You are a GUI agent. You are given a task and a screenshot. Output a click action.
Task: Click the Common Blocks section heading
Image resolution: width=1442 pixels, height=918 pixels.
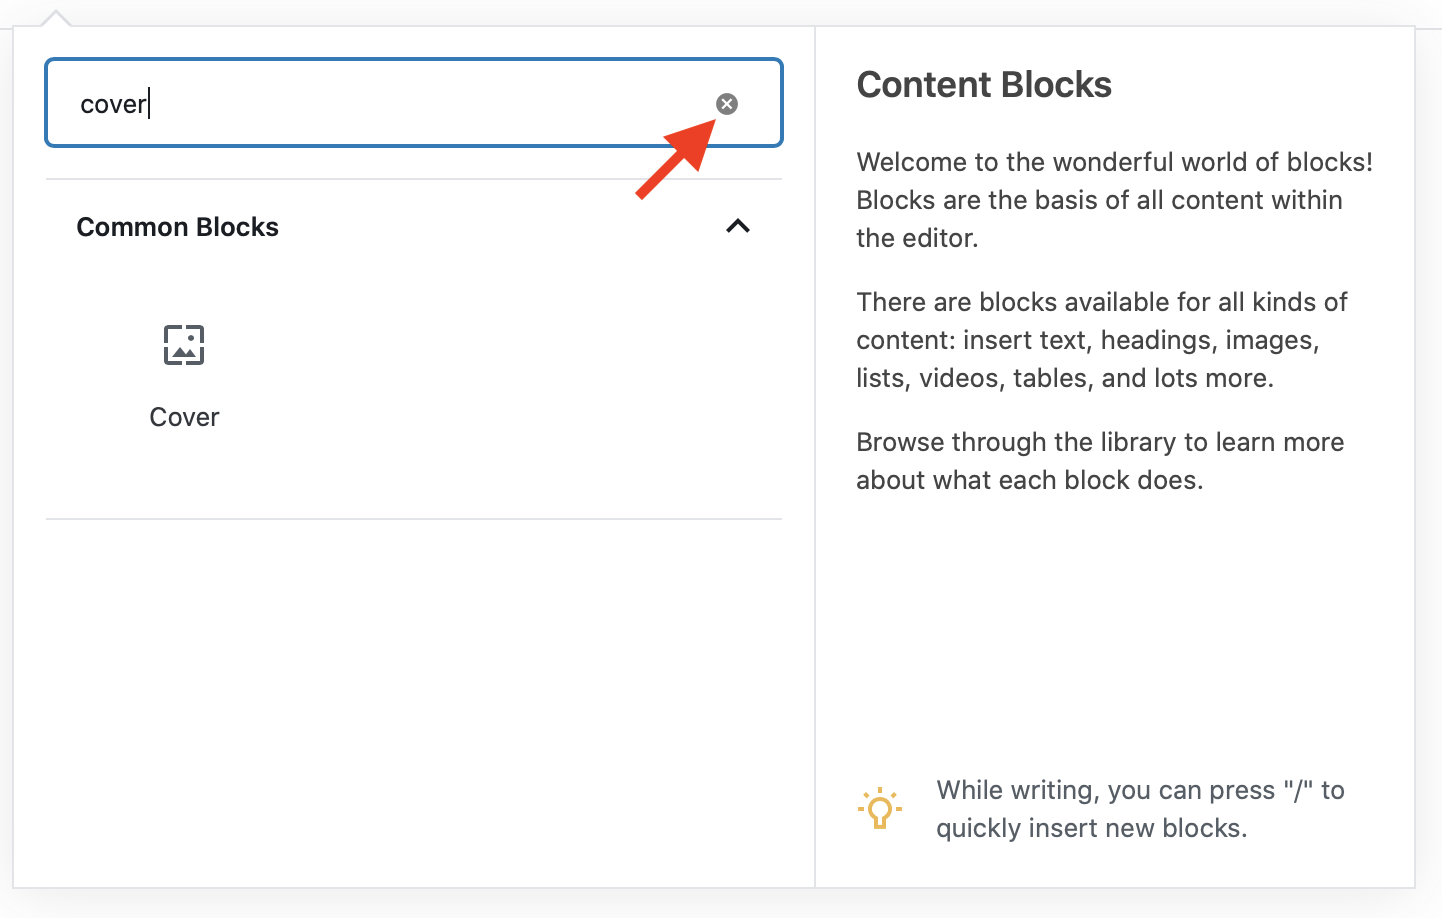[x=178, y=227]
